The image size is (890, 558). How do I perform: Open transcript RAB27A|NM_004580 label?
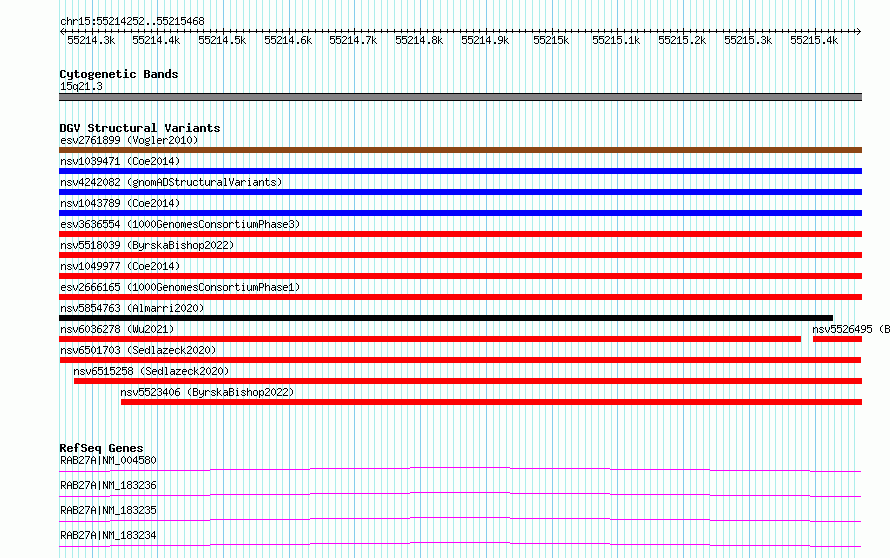(x=108, y=460)
